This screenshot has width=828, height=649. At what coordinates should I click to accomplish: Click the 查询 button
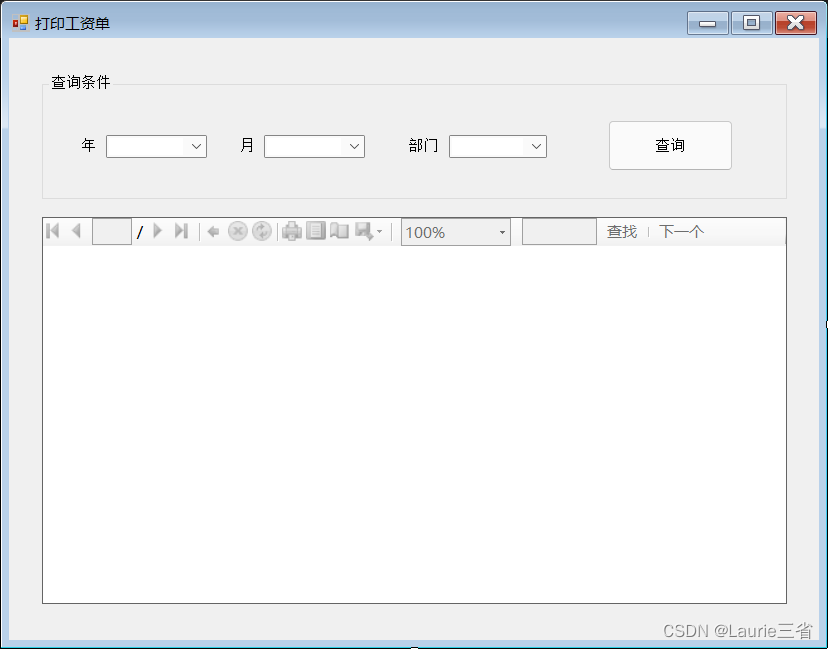click(x=670, y=145)
